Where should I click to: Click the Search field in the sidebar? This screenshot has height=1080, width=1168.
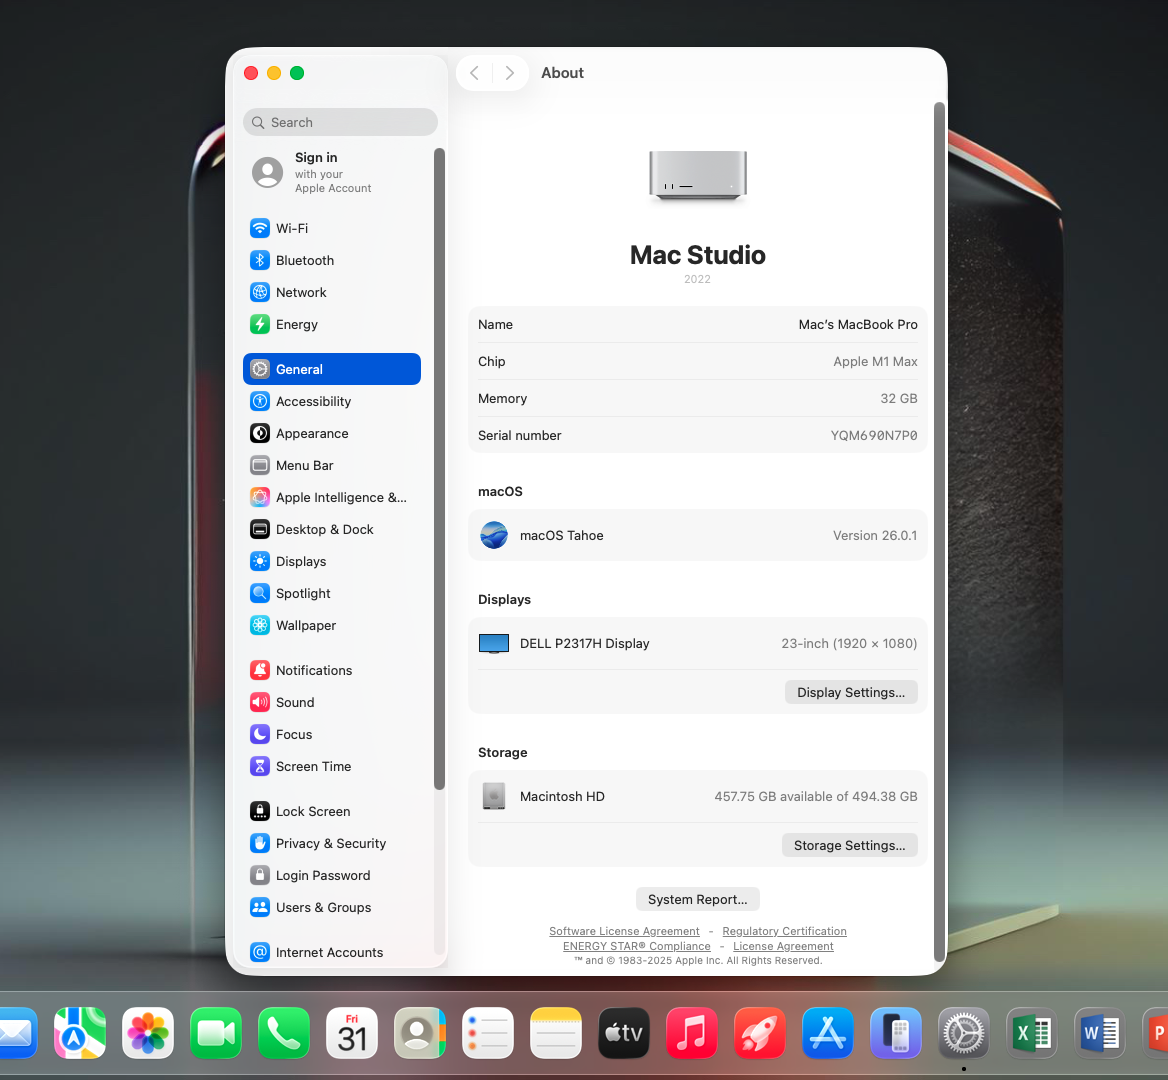point(340,121)
